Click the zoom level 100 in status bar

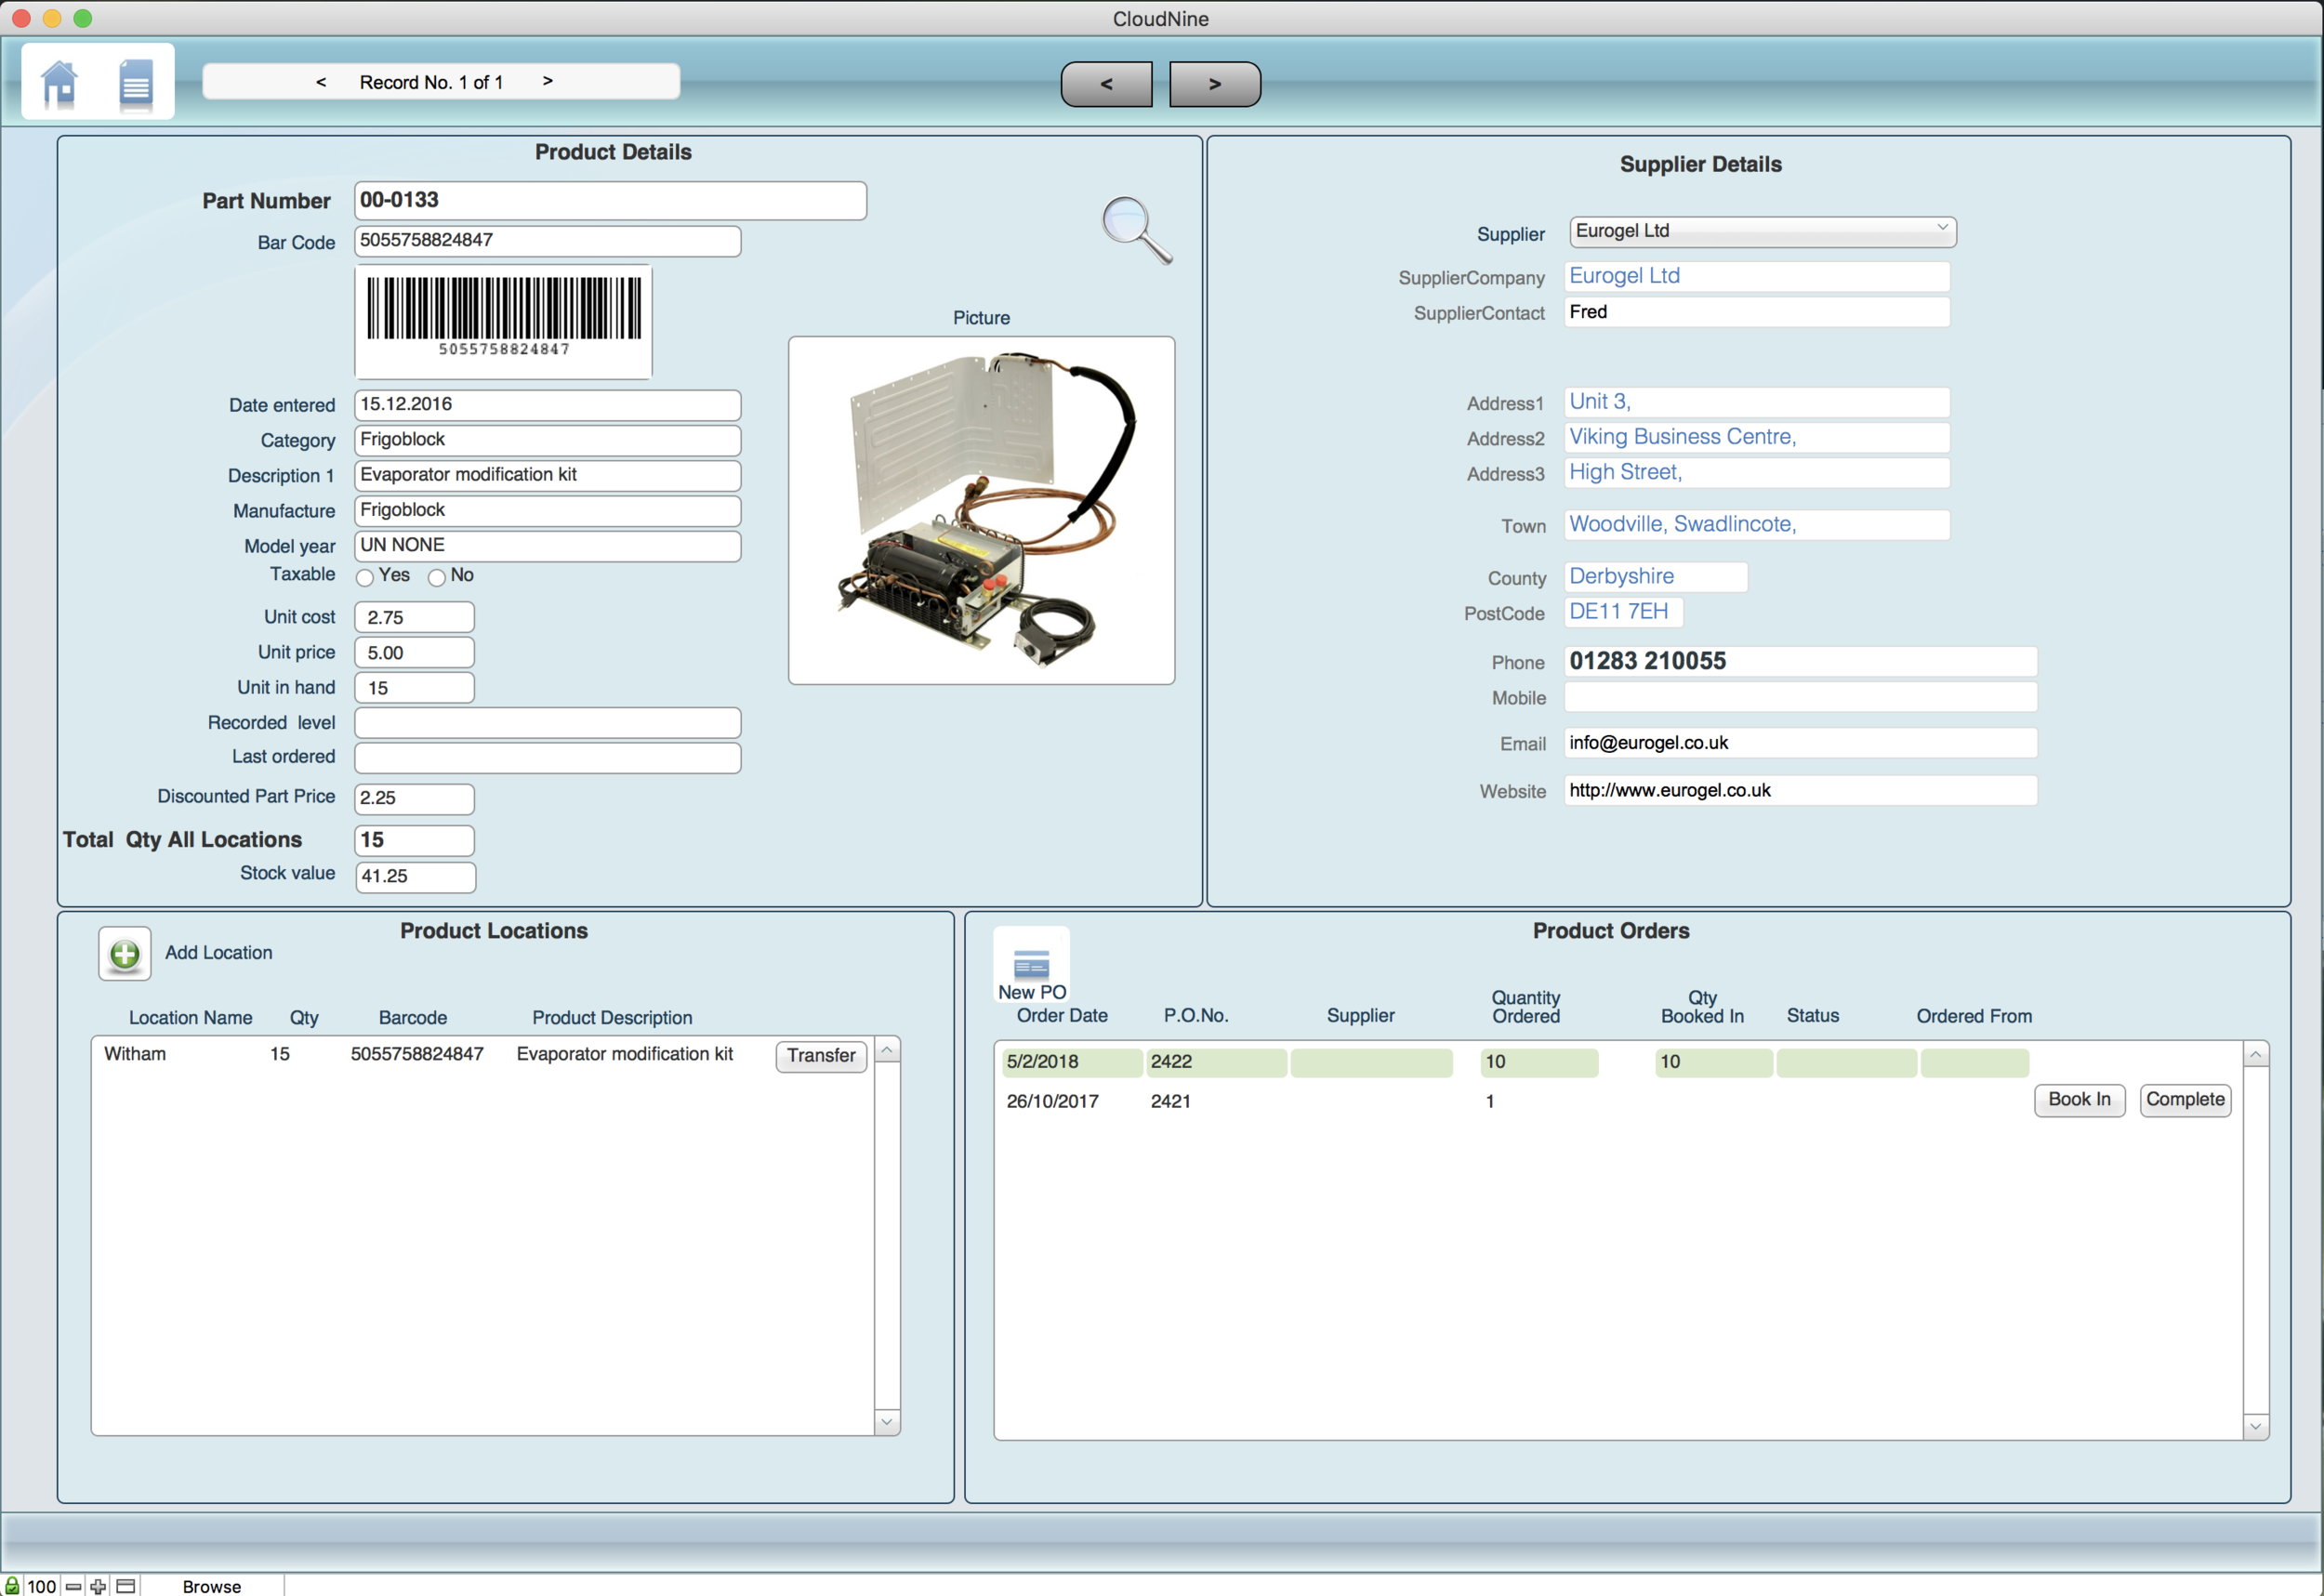click(41, 1586)
